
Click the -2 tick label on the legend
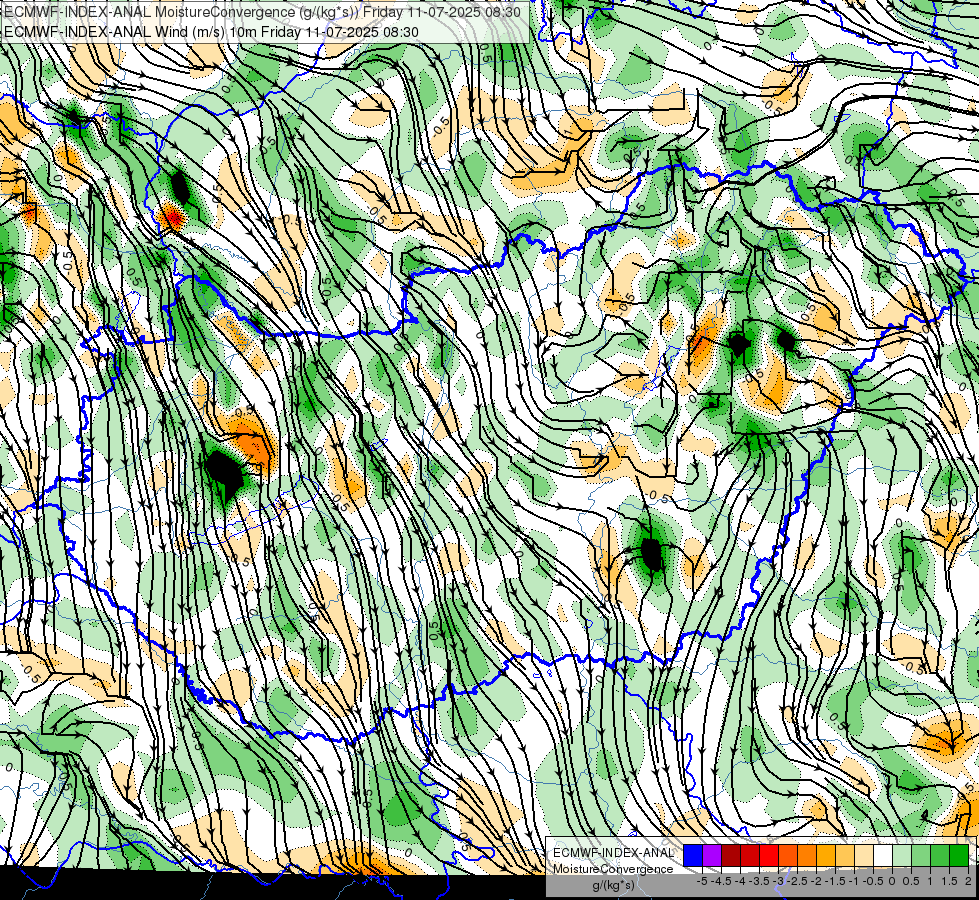(x=817, y=881)
